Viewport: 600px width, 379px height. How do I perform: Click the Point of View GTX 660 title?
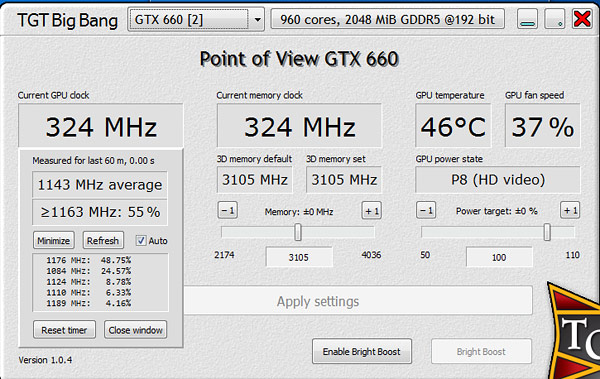299,59
